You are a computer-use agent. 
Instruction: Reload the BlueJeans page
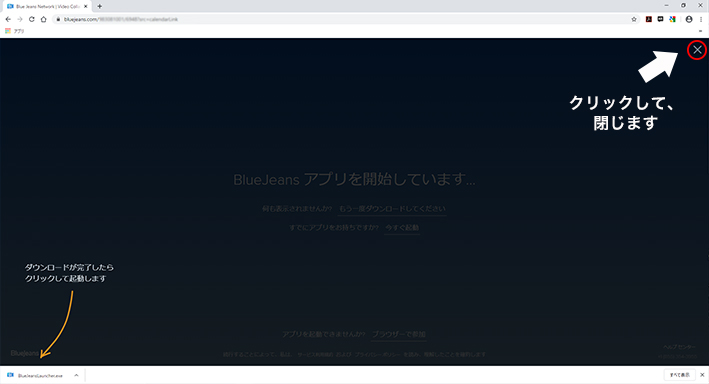32,19
